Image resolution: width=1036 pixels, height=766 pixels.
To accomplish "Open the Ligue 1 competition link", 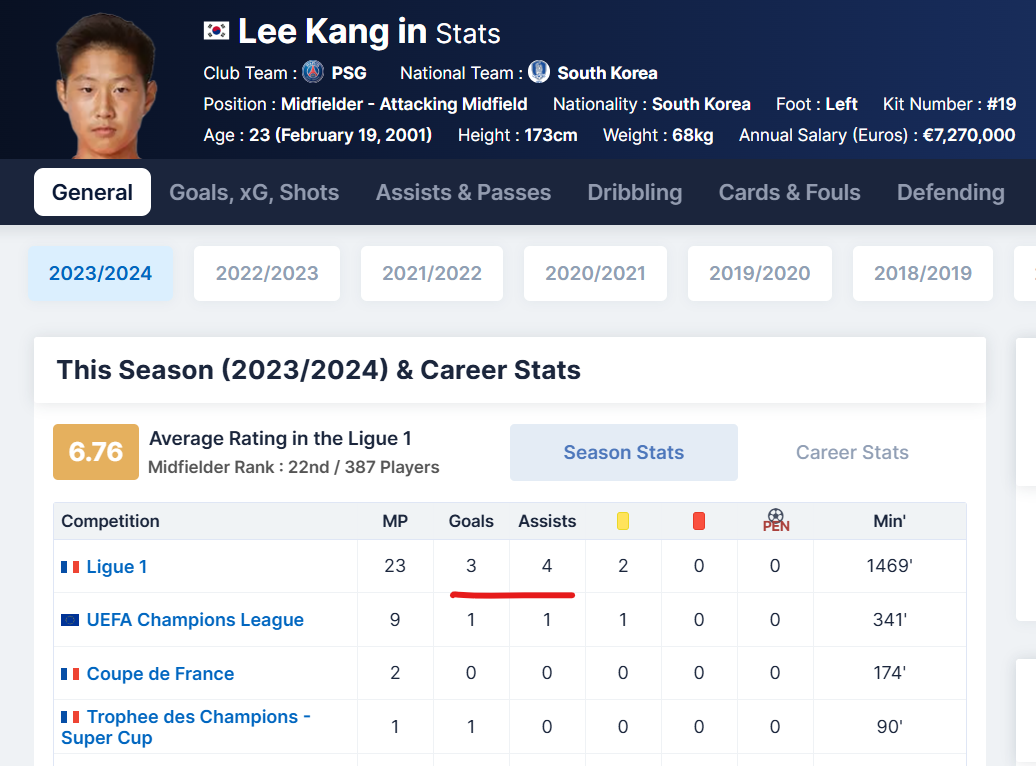I will [x=117, y=566].
